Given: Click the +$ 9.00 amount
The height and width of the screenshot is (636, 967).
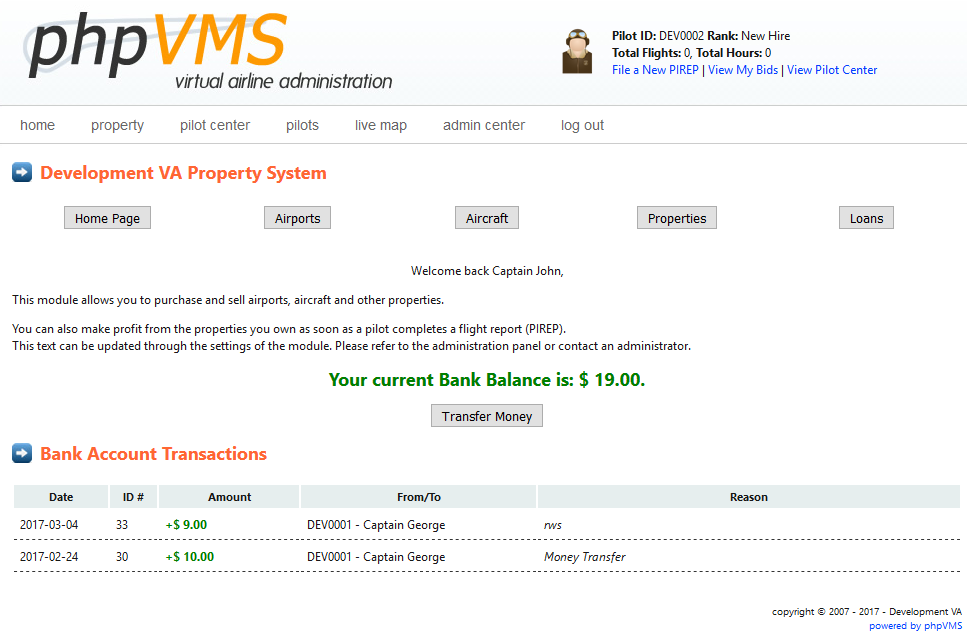Looking at the screenshot, I should click(186, 524).
